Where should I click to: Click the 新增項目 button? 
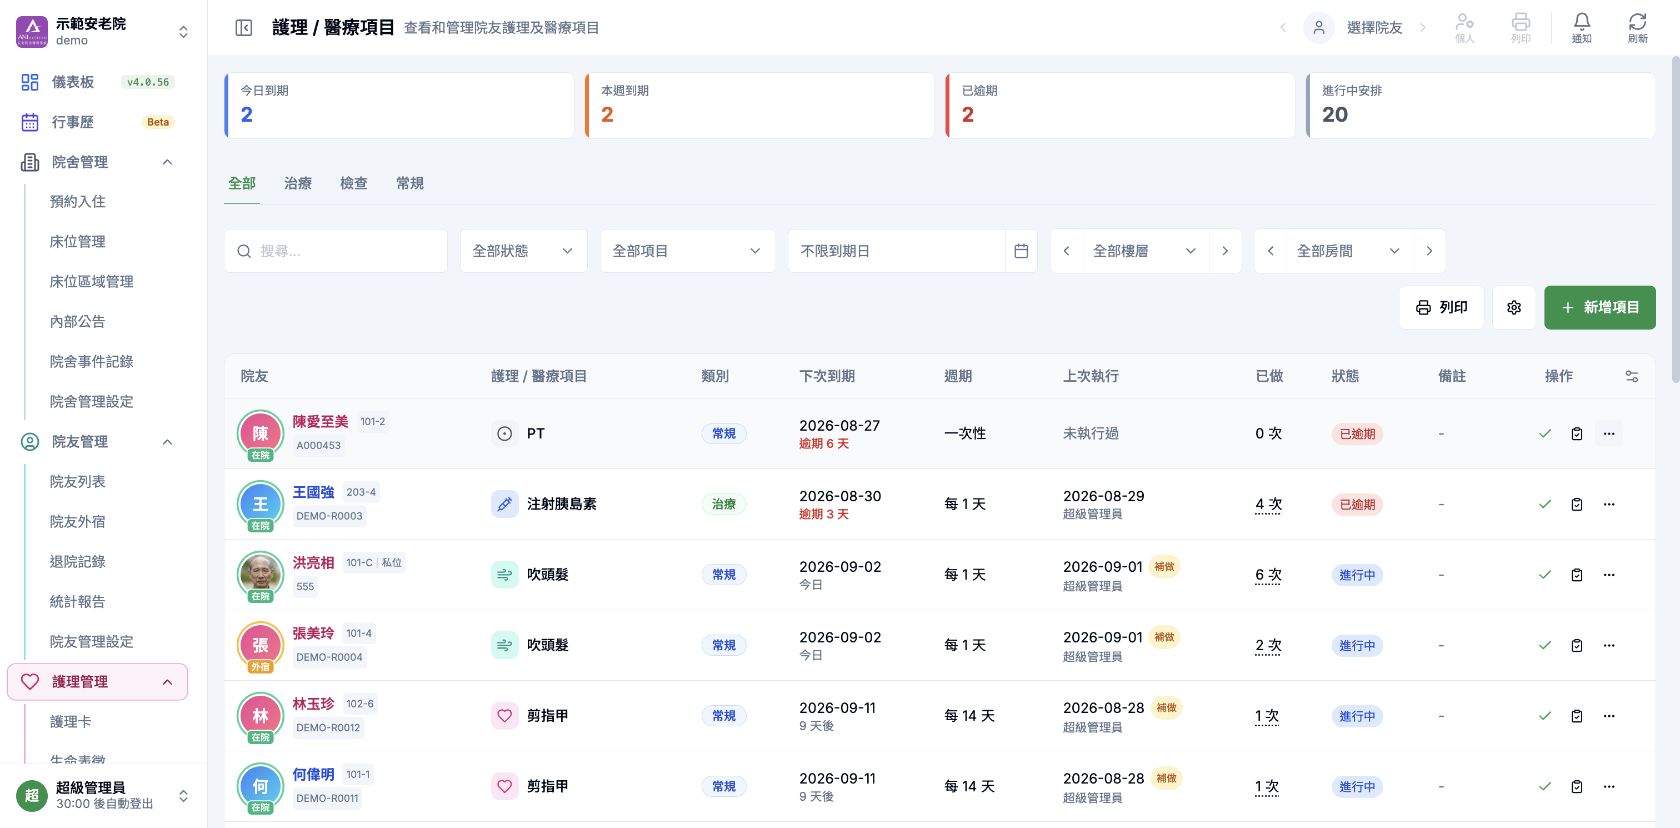point(1600,308)
